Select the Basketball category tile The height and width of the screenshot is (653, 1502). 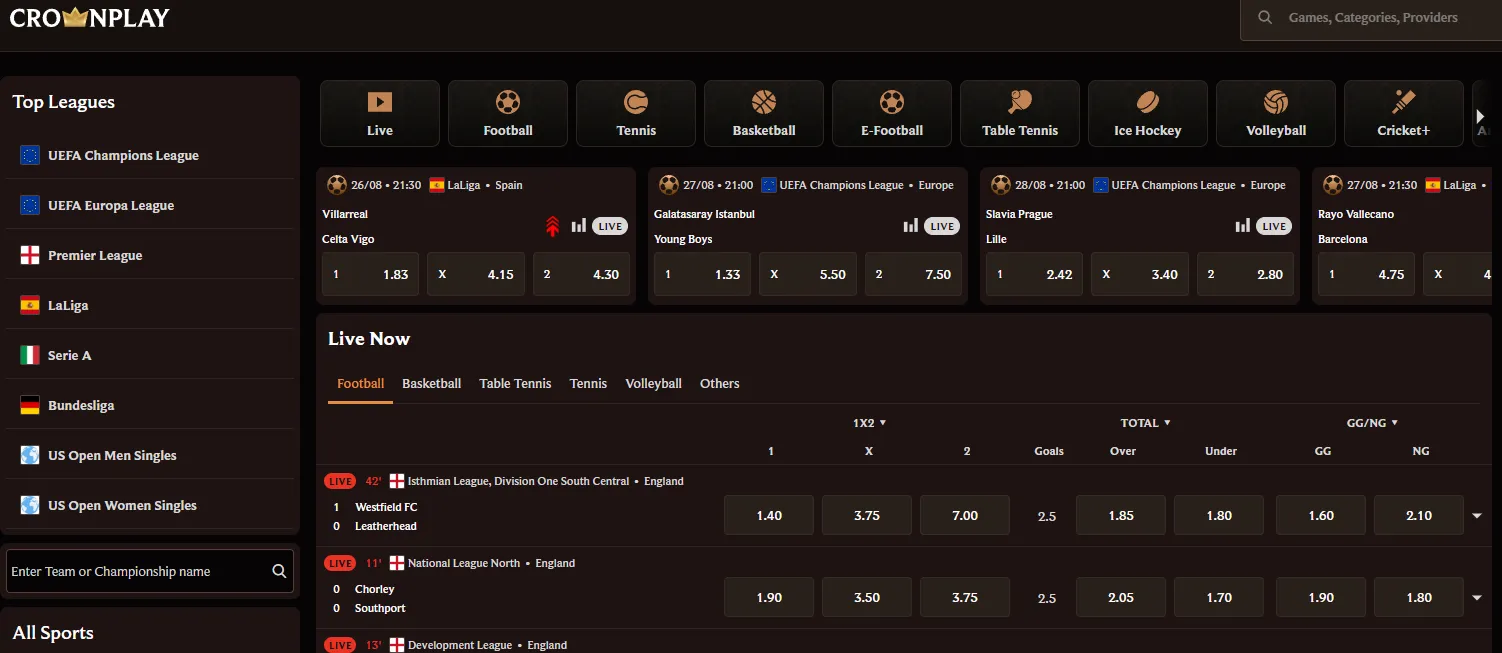coord(764,114)
